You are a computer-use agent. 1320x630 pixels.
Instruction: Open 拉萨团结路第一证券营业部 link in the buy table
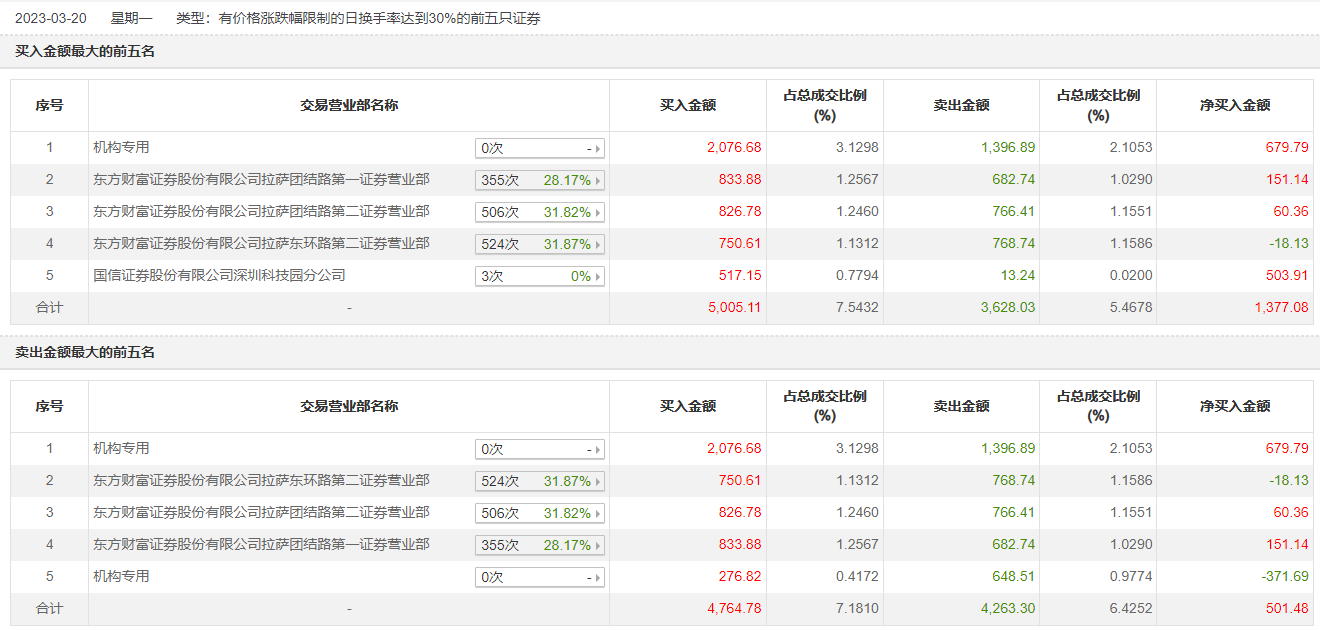coord(261,179)
